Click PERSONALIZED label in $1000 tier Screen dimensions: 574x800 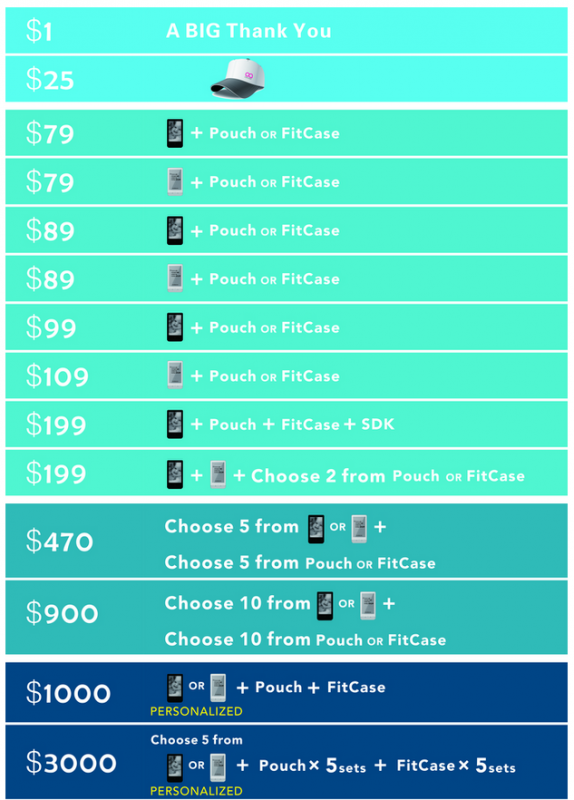(x=196, y=711)
